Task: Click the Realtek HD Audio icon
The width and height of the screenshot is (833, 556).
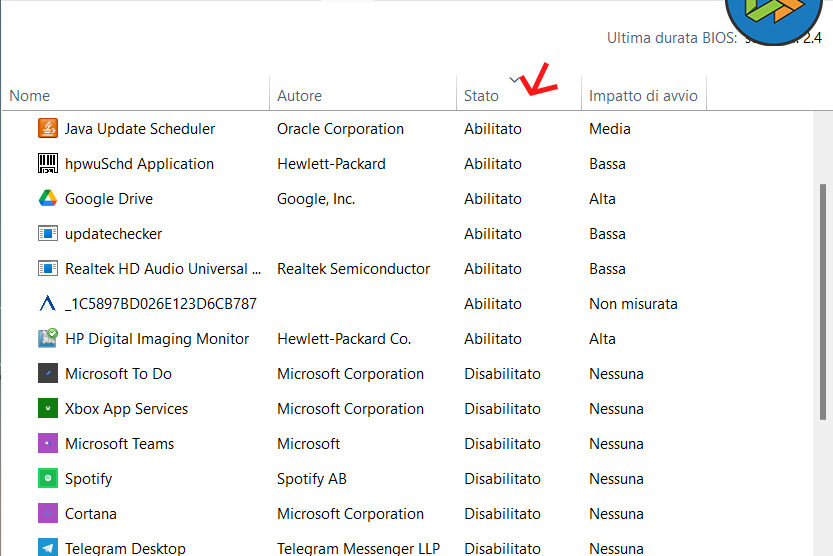Action: [x=48, y=269]
